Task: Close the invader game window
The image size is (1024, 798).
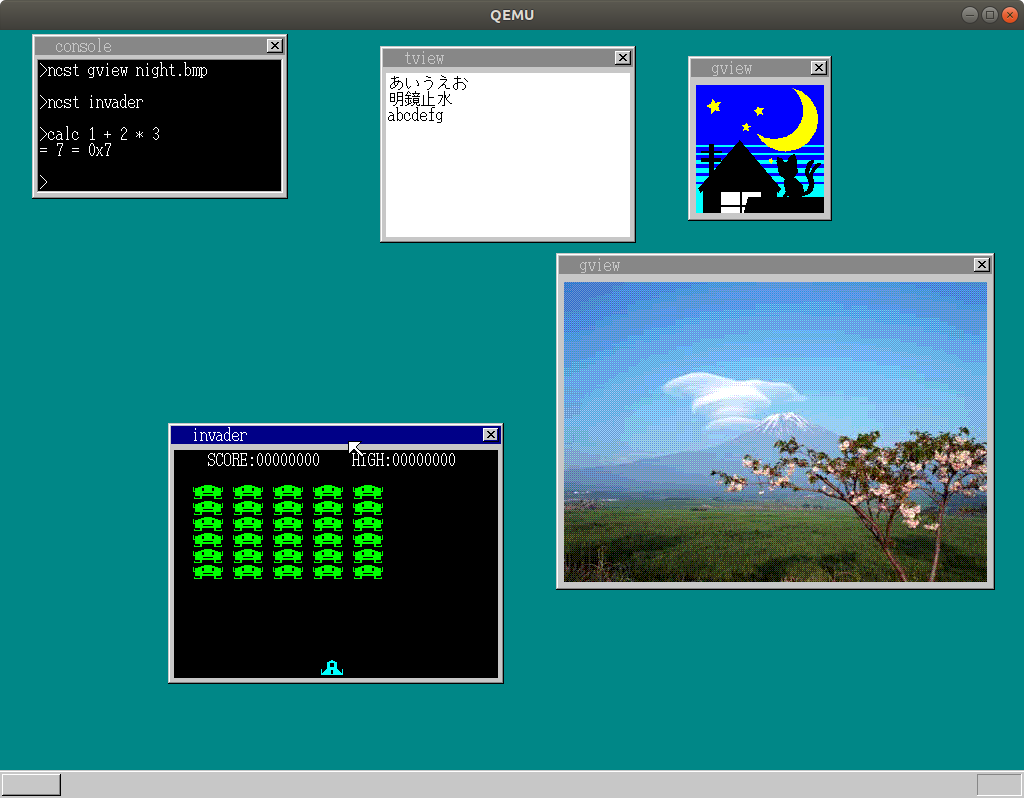Action: [490, 435]
